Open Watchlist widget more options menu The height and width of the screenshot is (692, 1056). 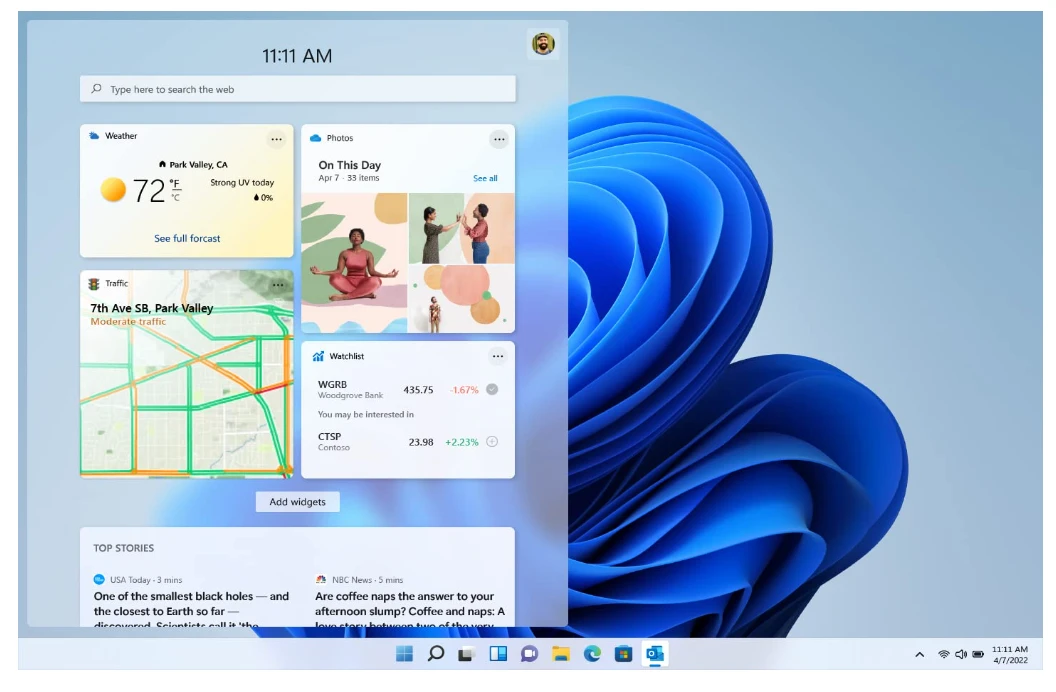coord(498,356)
